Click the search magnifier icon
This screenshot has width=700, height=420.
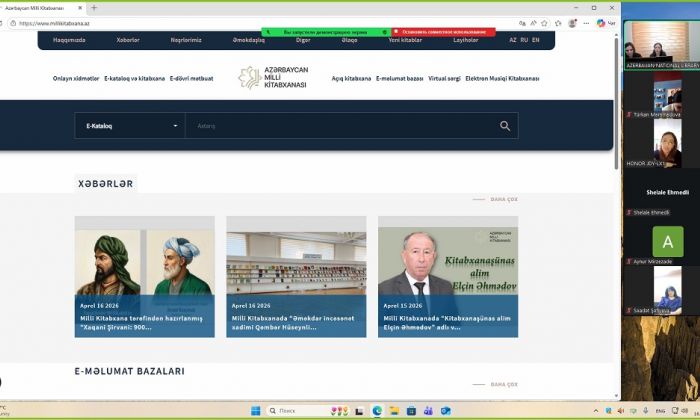pos(505,126)
